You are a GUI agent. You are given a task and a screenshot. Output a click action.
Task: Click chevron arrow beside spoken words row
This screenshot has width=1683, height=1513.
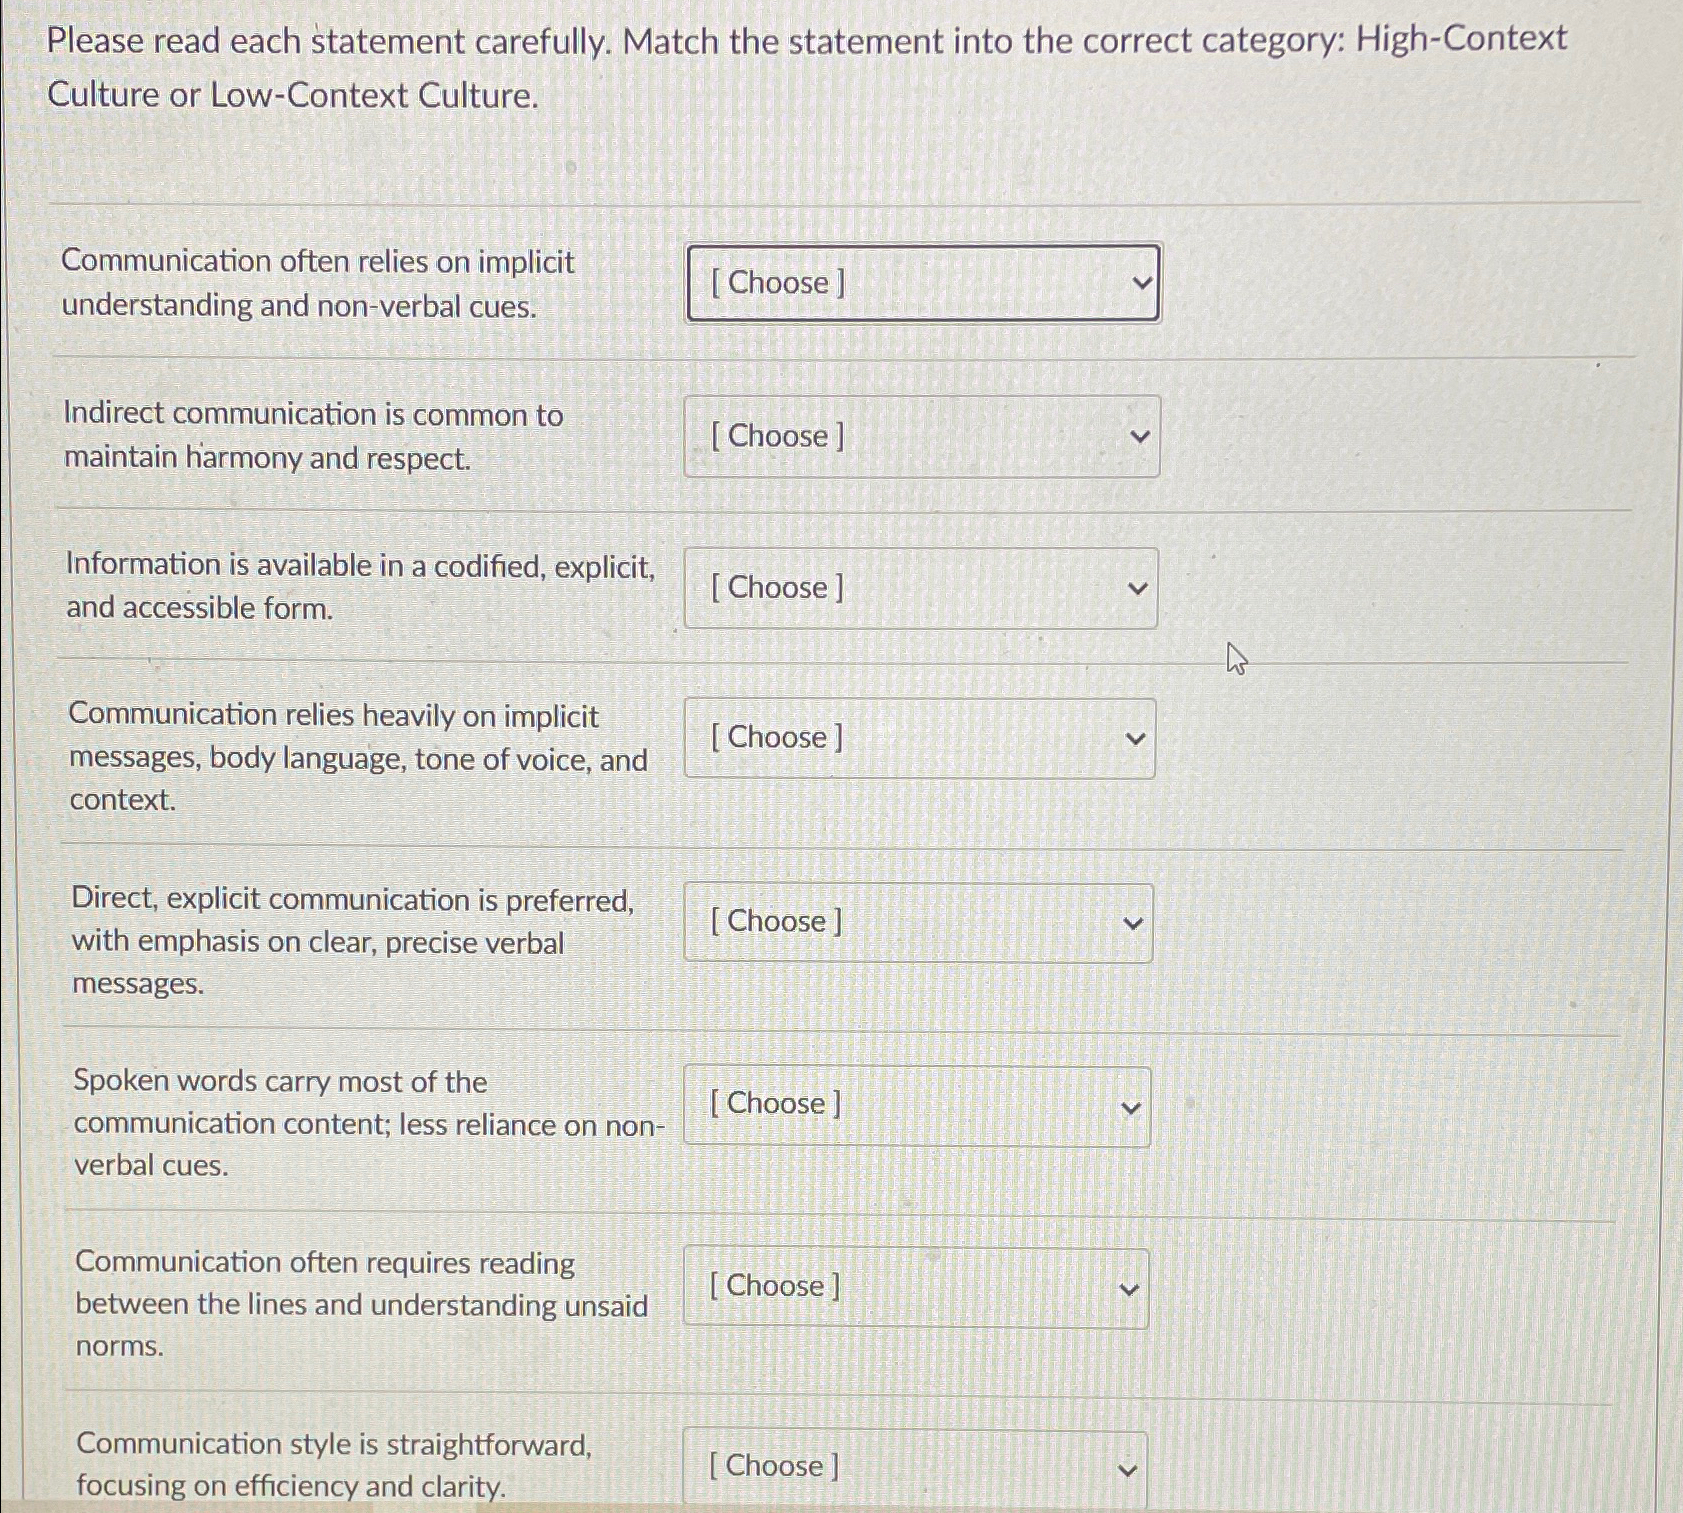pyautogui.click(x=1131, y=1107)
